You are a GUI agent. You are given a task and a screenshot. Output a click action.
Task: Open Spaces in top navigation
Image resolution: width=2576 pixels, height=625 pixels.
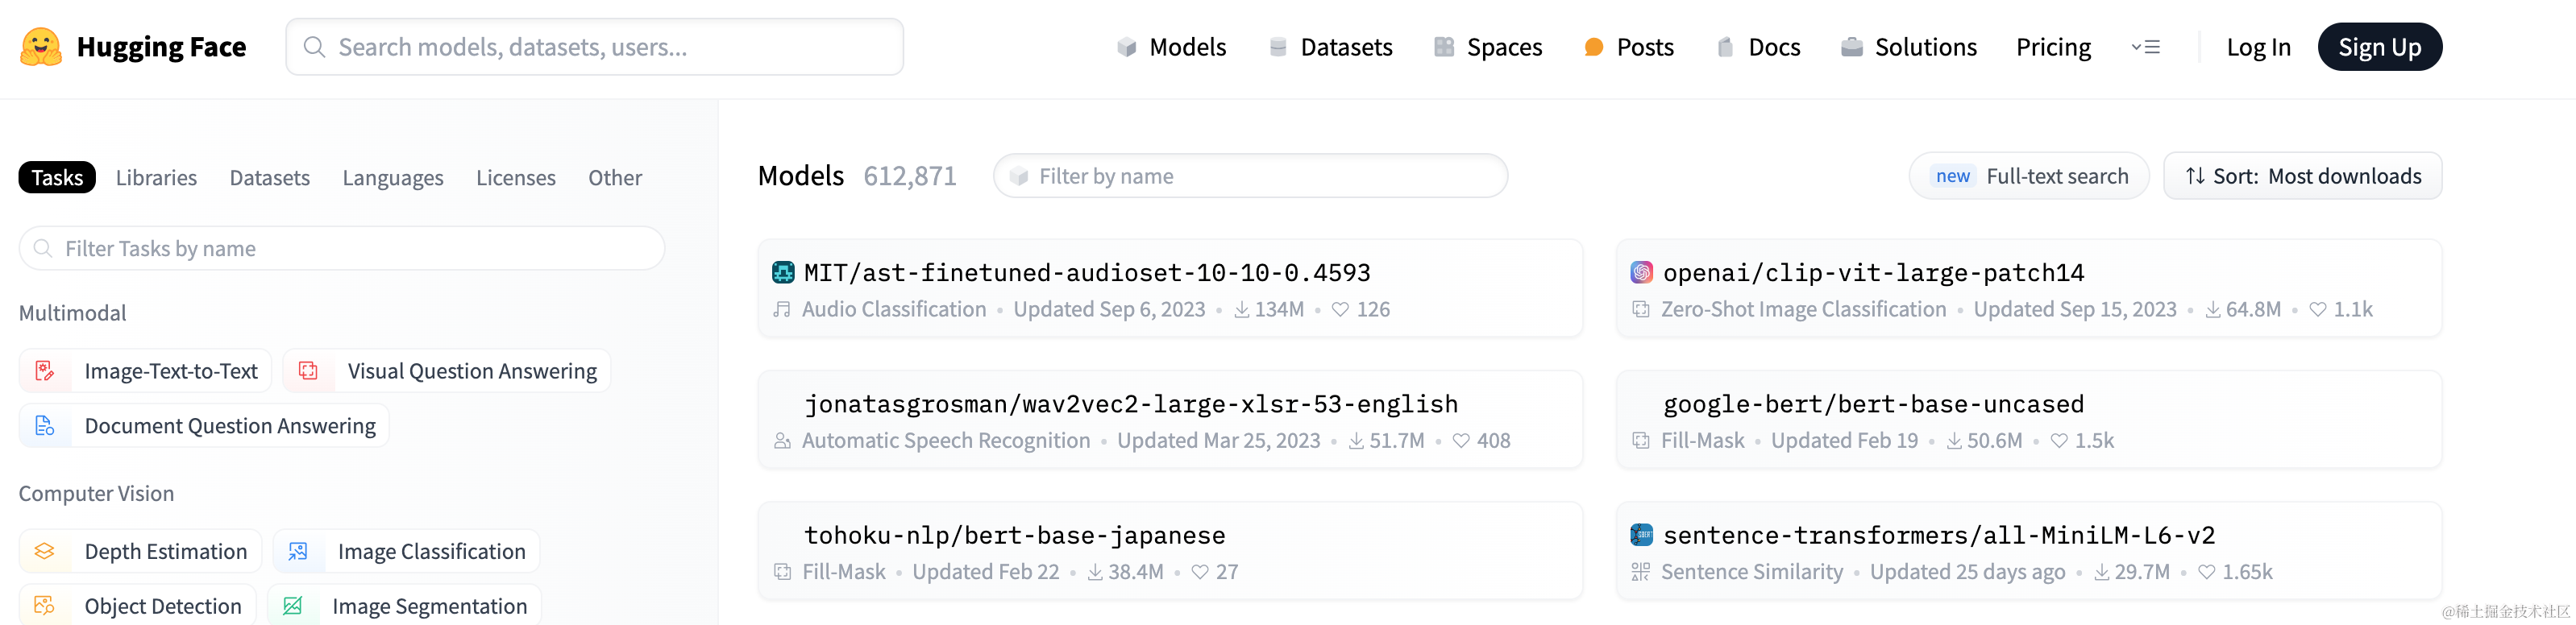click(1488, 47)
